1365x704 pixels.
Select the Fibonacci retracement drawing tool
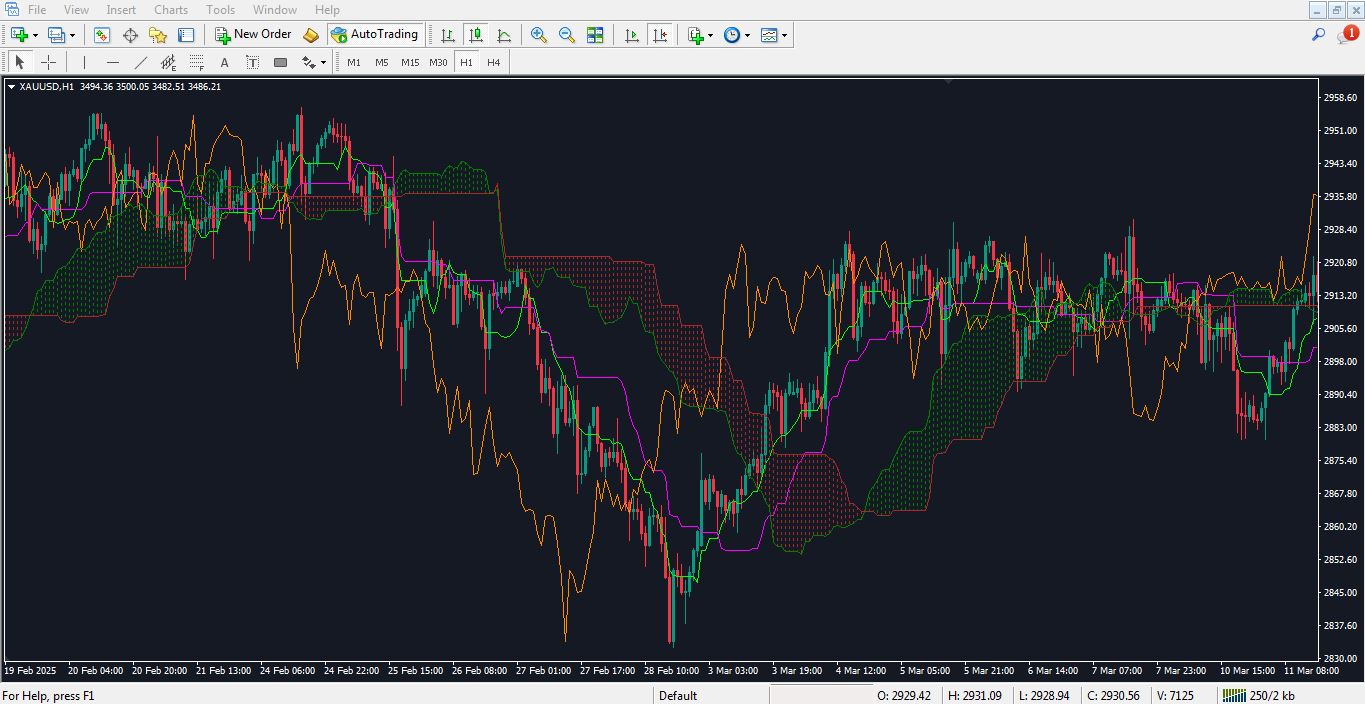[x=196, y=62]
